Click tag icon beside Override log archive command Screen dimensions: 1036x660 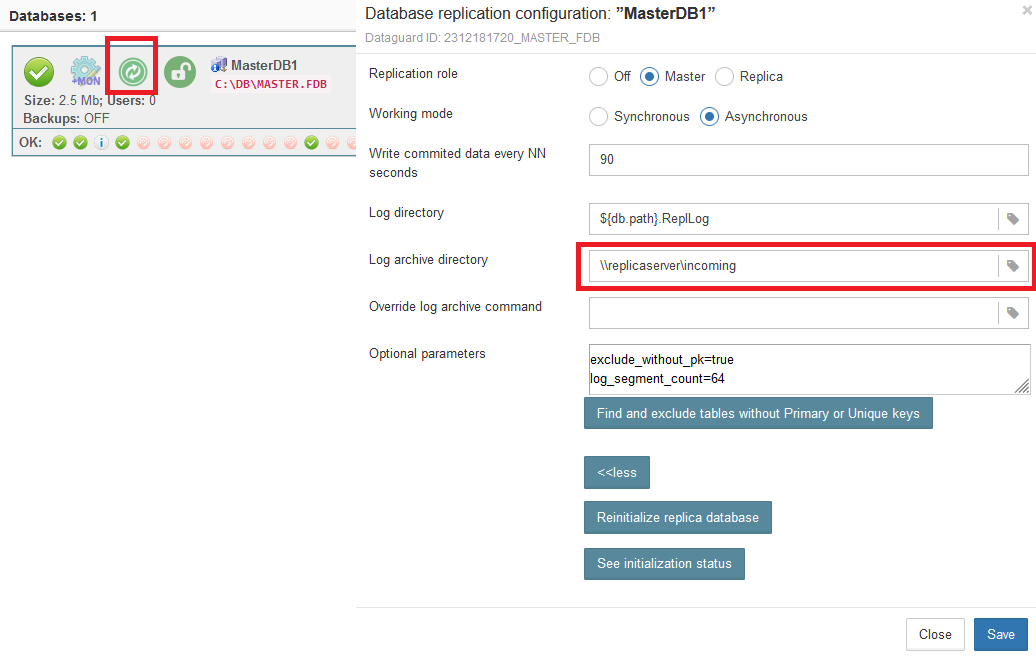click(x=1012, y=313)
